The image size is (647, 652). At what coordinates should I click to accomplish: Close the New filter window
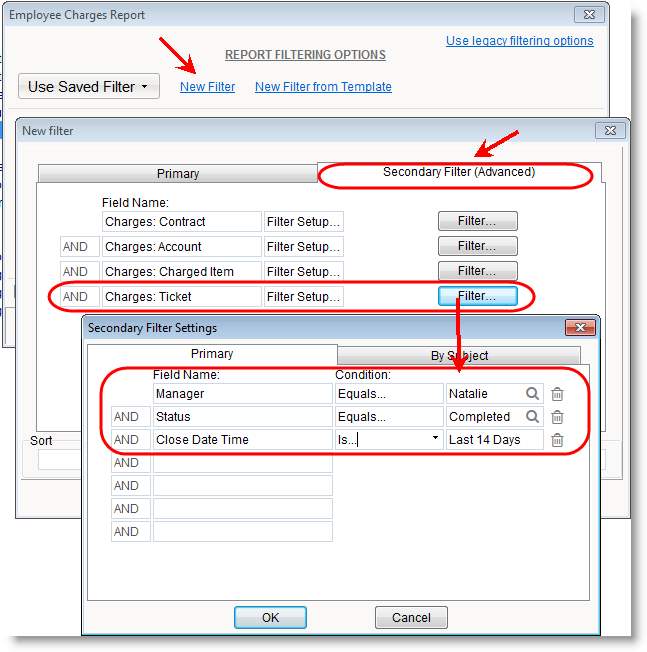click(x=610, y=131)
